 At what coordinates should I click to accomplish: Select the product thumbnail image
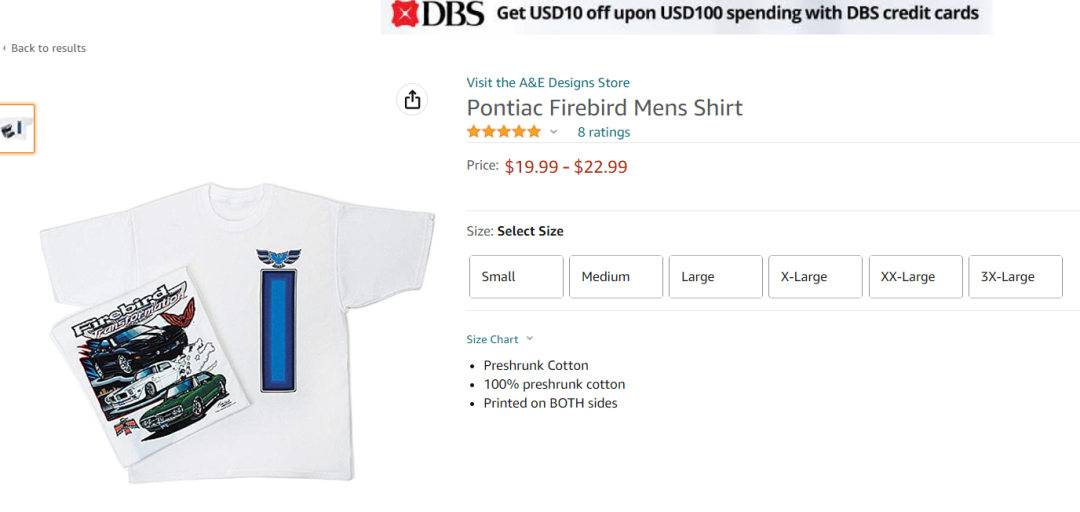17,129
